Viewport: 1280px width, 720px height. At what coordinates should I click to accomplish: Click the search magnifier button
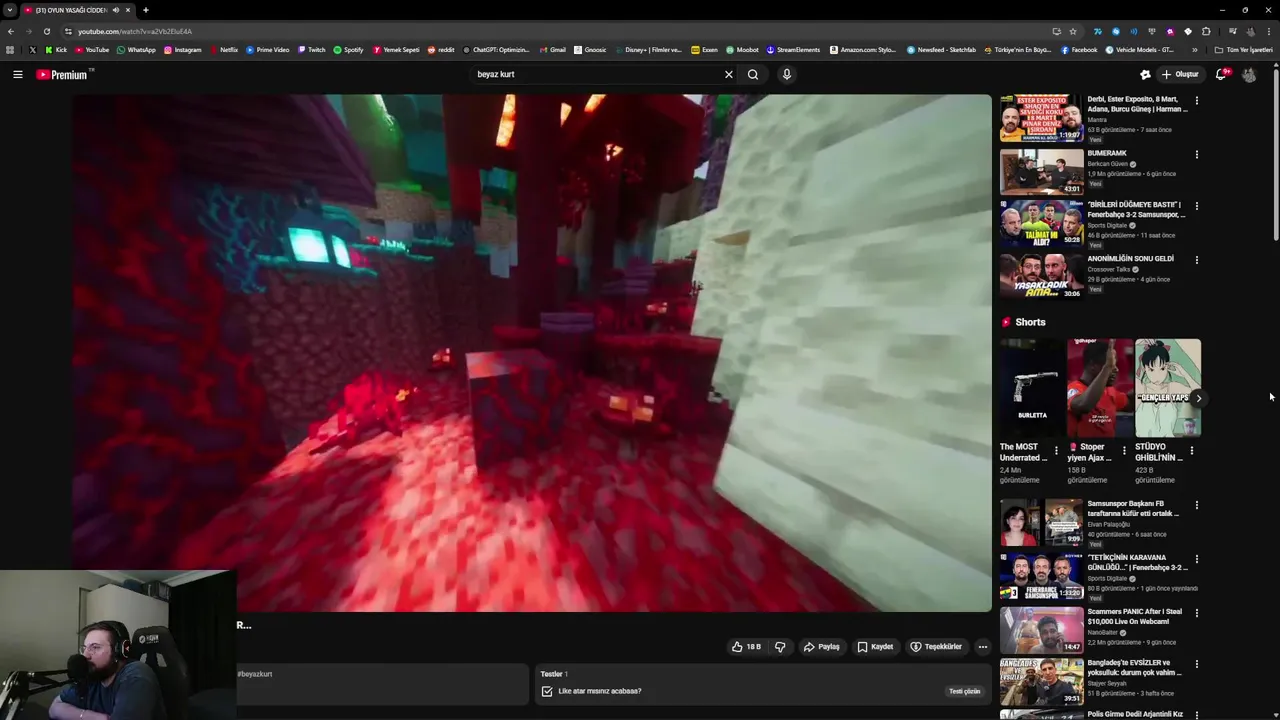click(x=753, y=74)
